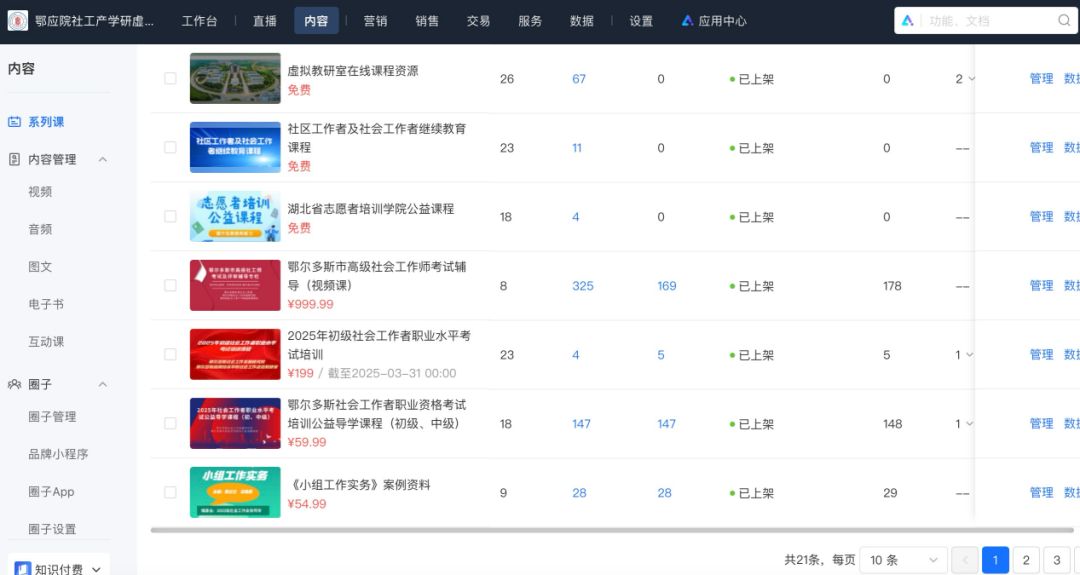Open the 数据 top navigation tab

coord(581,21)
